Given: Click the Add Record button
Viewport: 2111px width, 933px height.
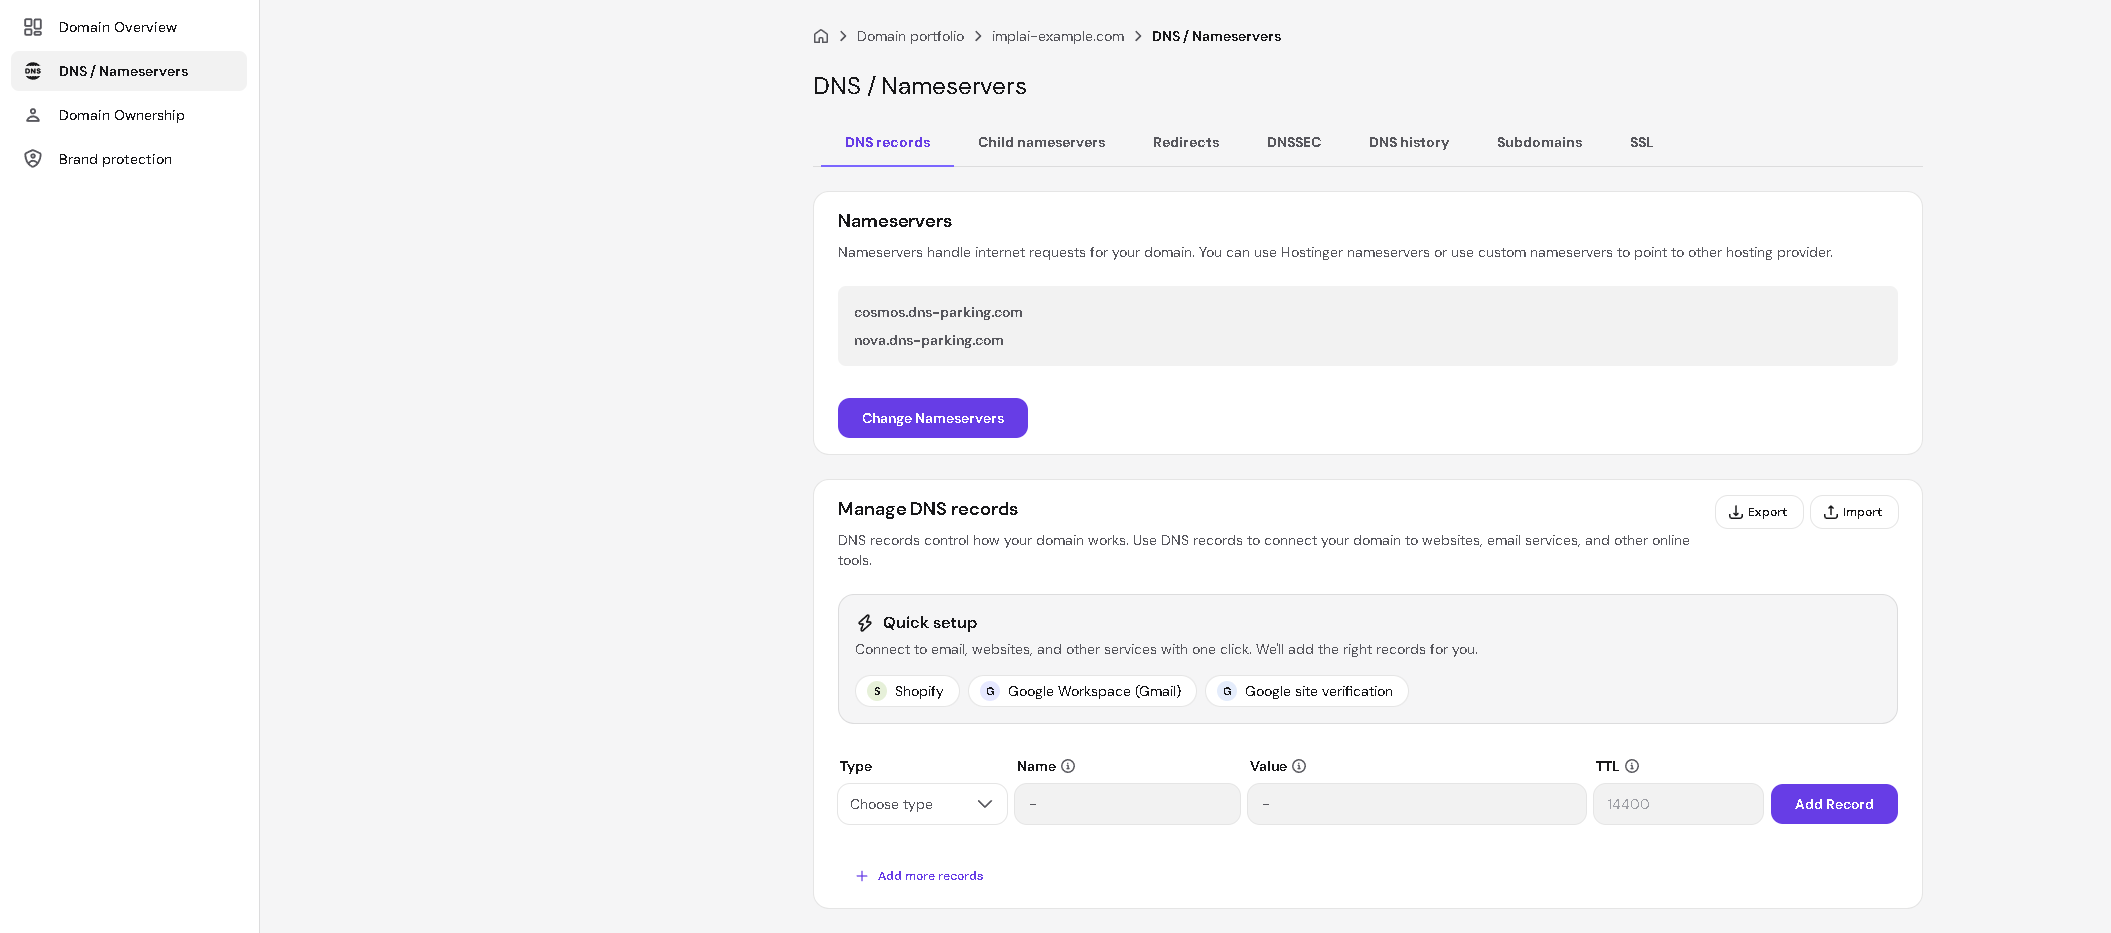Looking at the screenshot, I should 1834,804.
